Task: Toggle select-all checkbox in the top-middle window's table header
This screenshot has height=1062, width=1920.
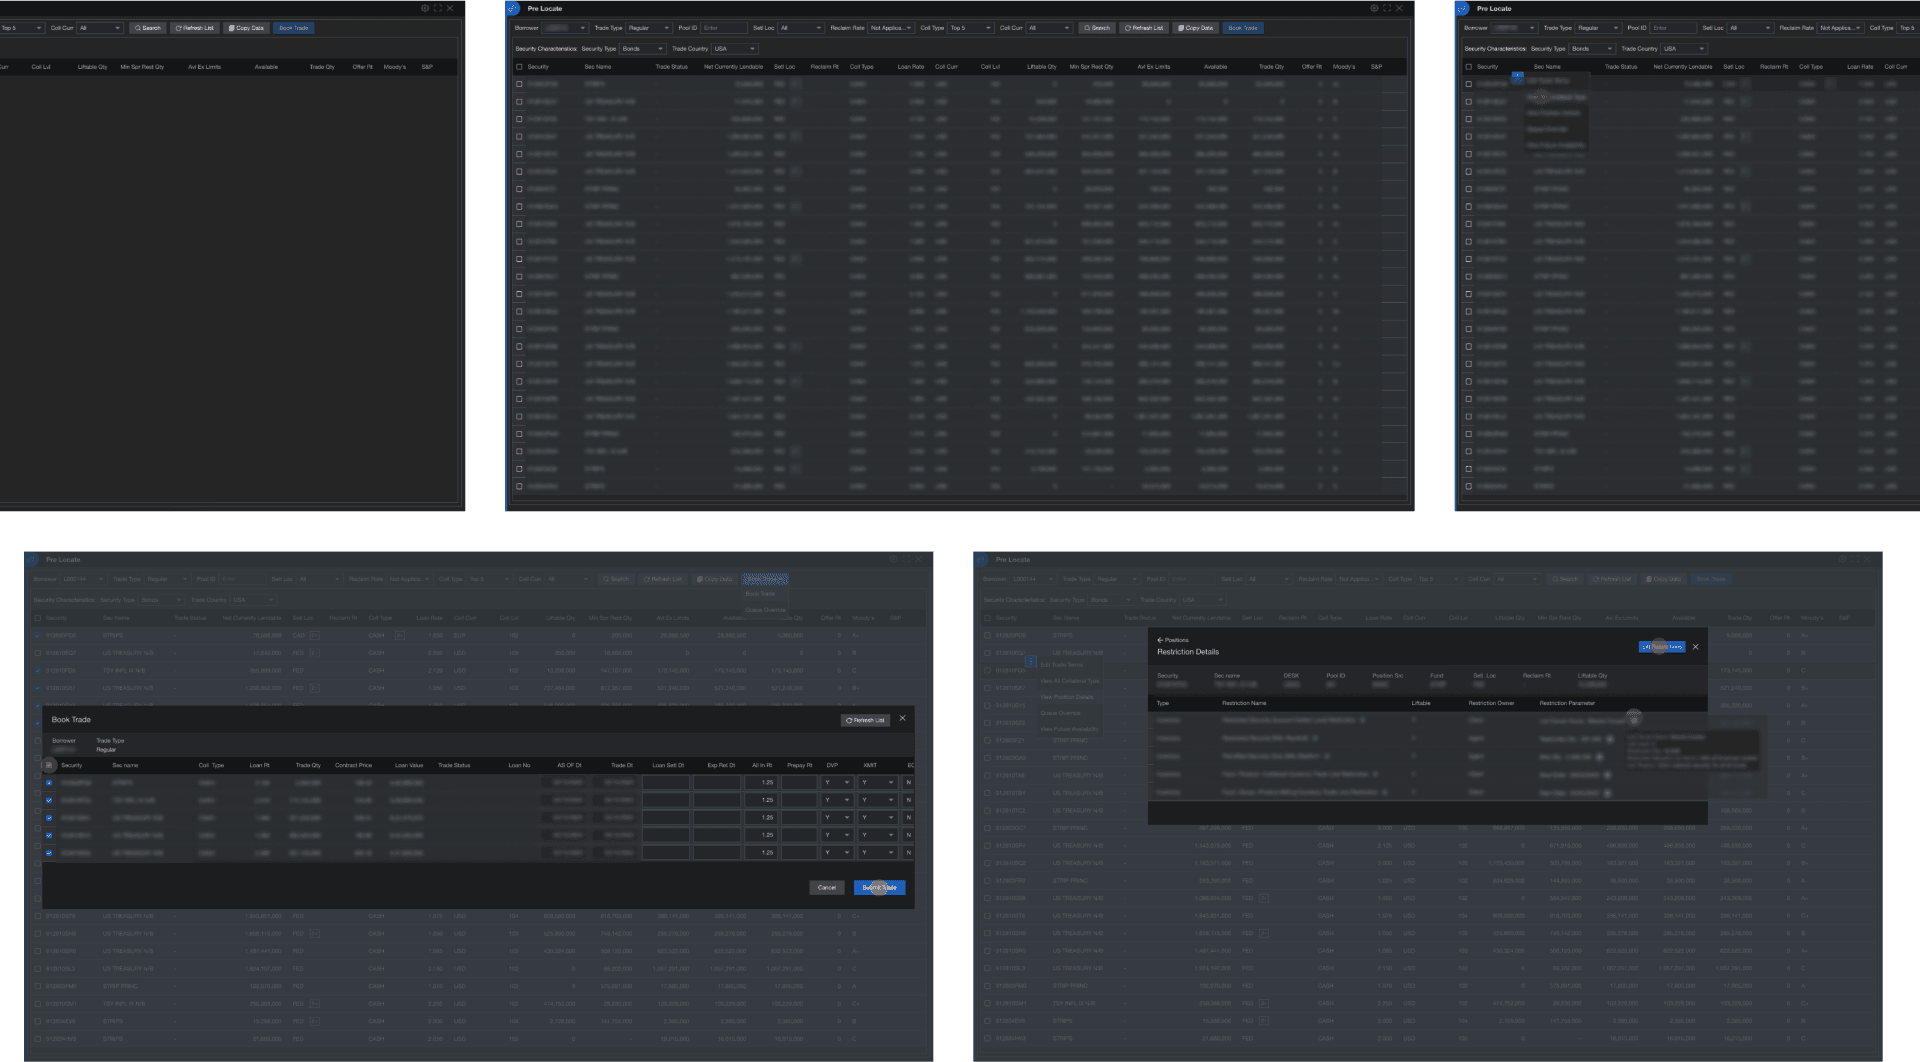Action: (x=519, y=67)
